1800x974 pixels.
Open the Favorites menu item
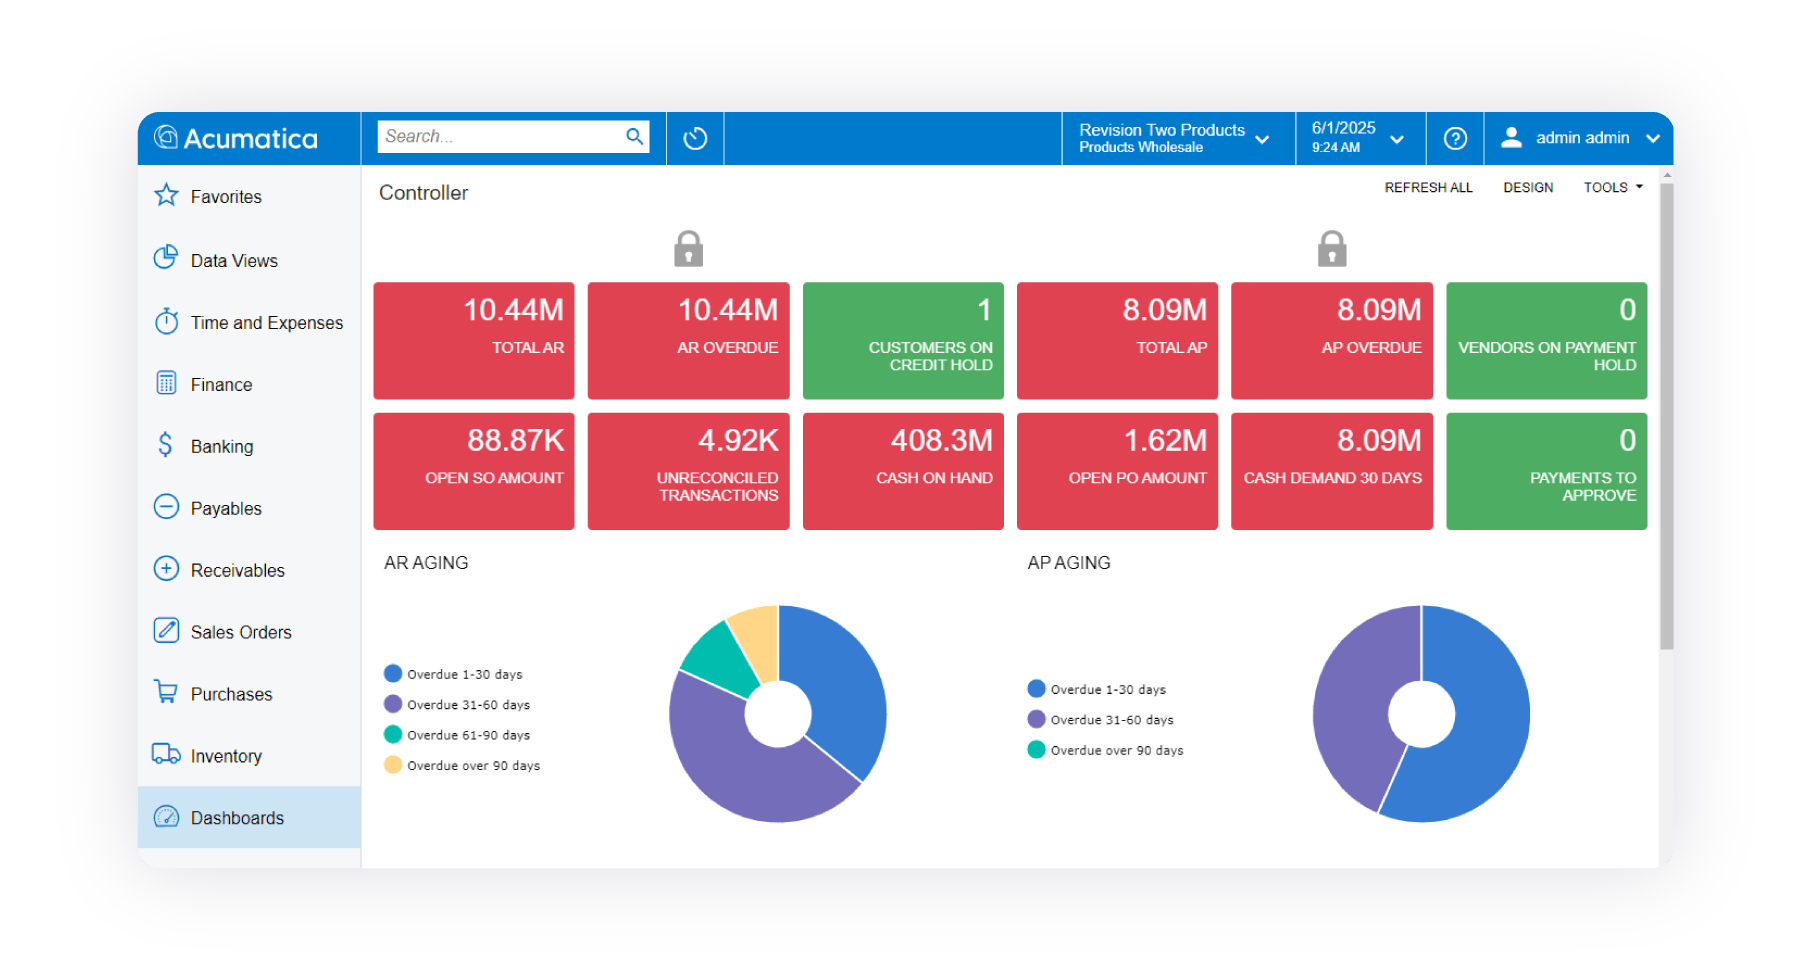(x=249, y=196)
